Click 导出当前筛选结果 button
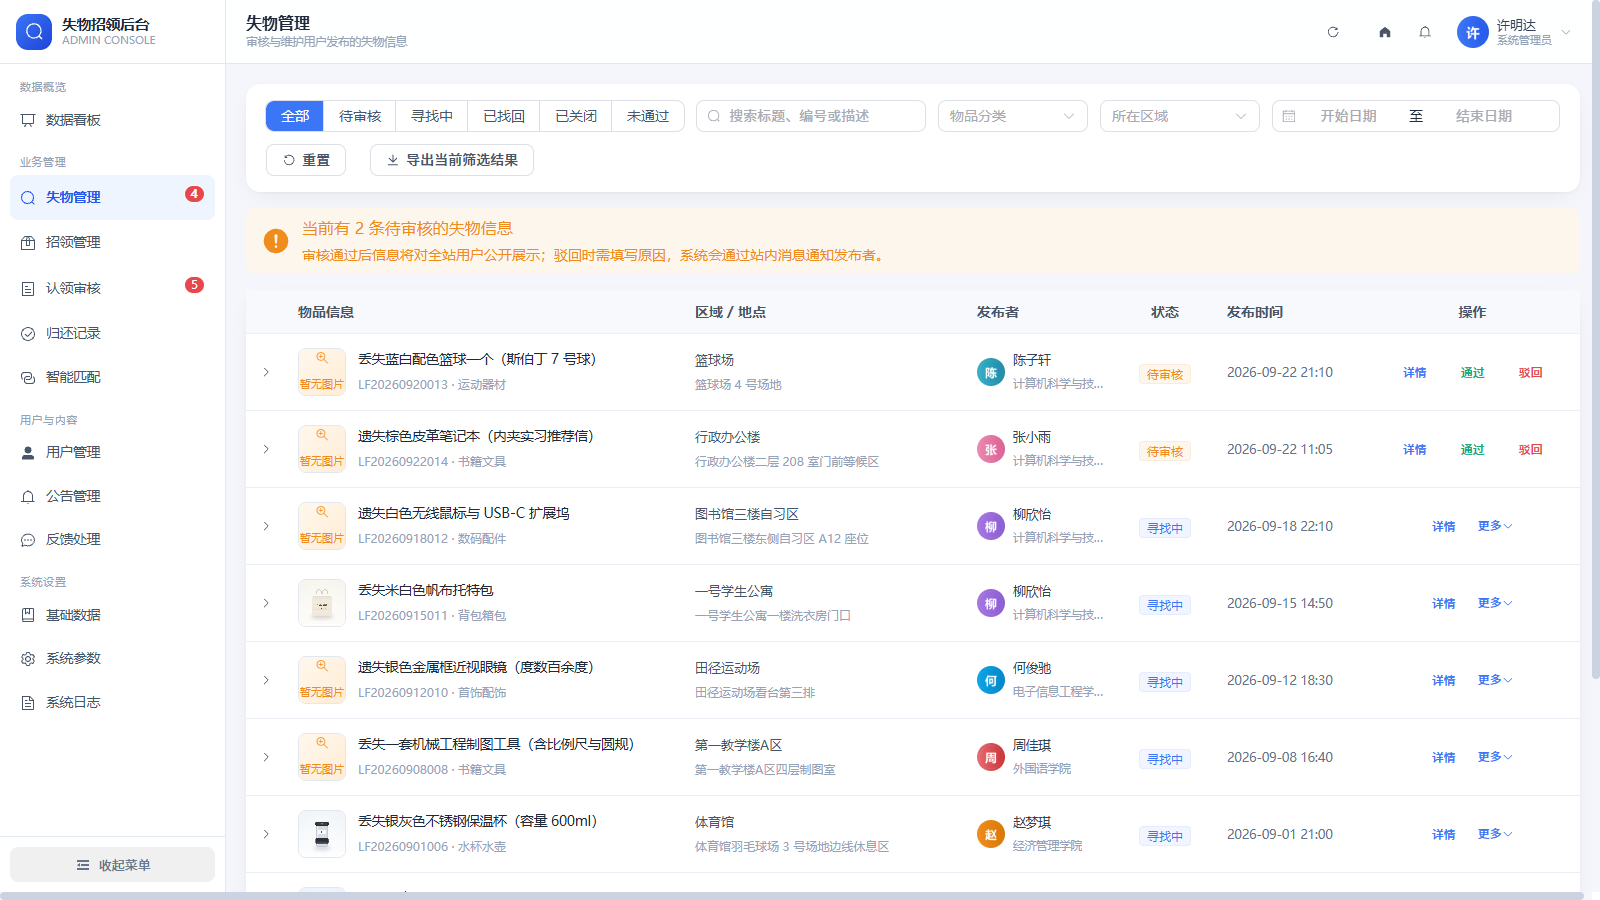Viewport: 1600px width, 900px height. pos(452,160)
